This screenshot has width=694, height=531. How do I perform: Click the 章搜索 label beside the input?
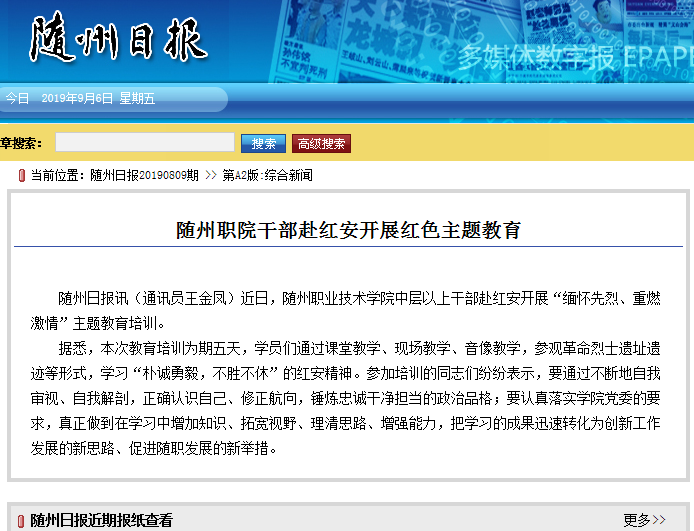pos(21,144)
